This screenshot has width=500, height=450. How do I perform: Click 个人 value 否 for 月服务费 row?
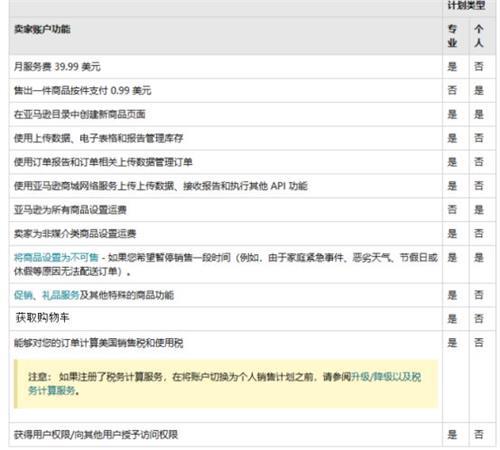479,67
